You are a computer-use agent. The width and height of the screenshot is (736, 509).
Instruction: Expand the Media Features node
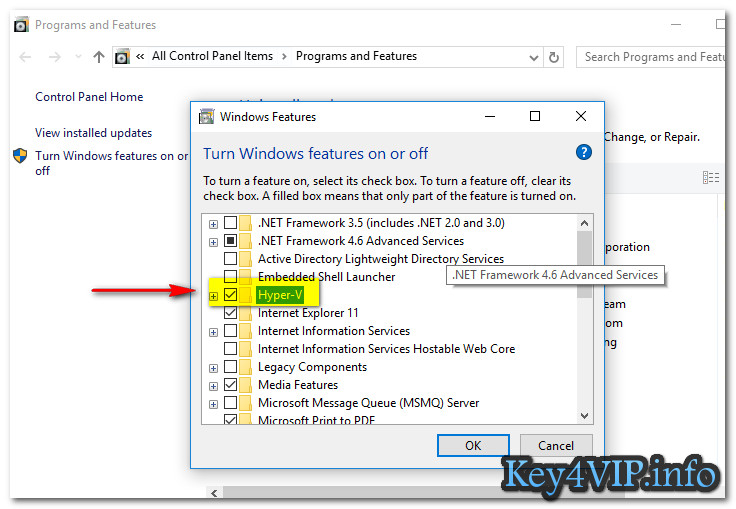click(x=214, y=386)
